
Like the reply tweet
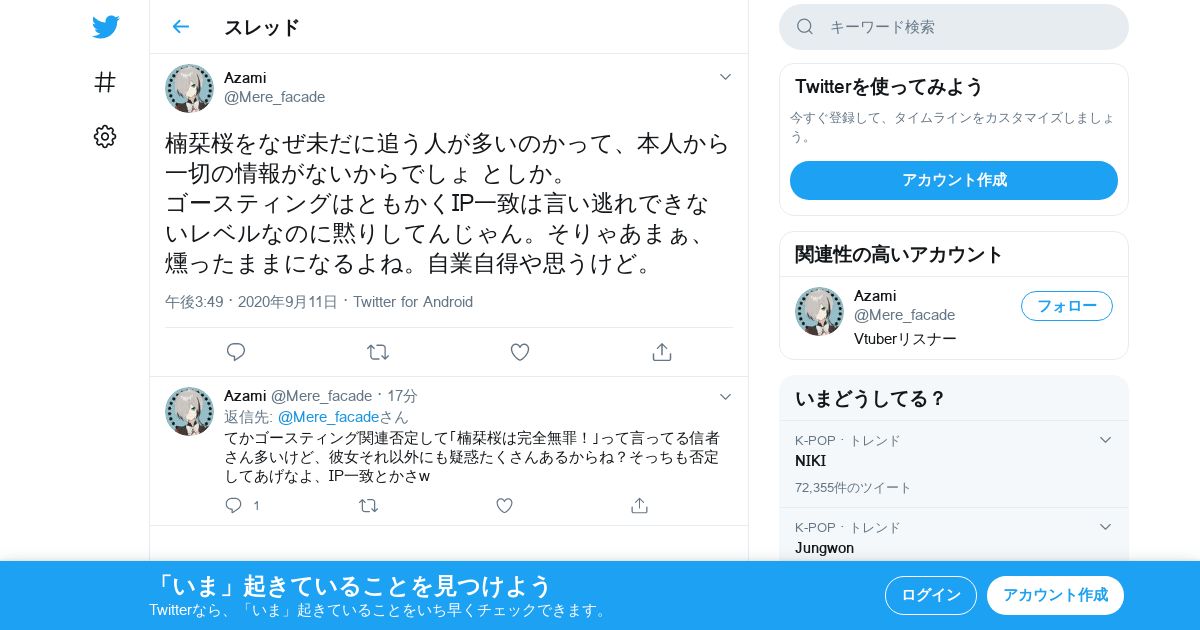tap(504, 505)
